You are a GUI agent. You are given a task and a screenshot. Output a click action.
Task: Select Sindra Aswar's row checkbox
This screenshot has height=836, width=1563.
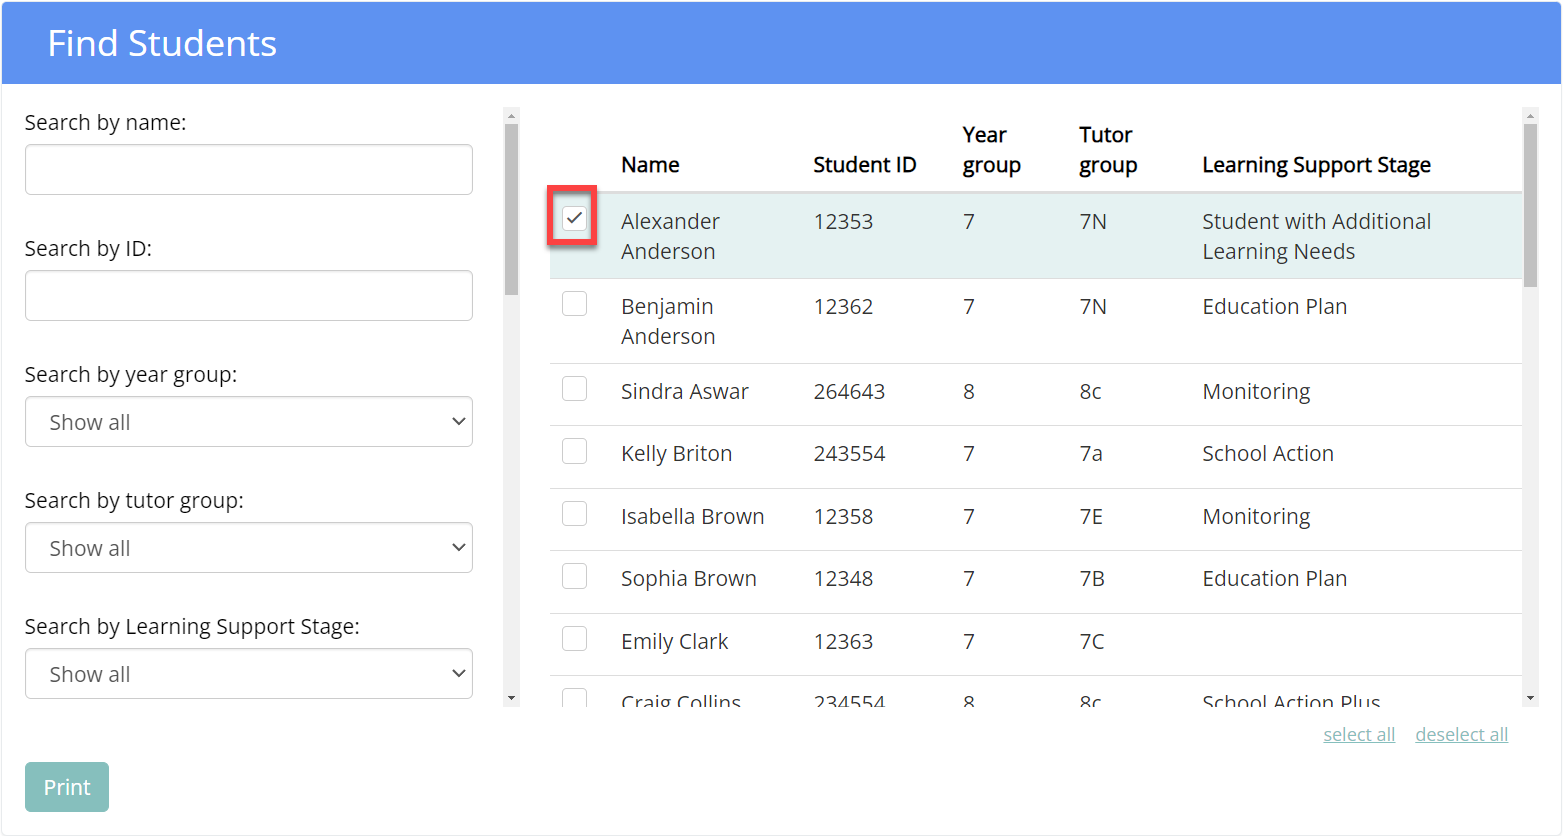pos(574,388)
